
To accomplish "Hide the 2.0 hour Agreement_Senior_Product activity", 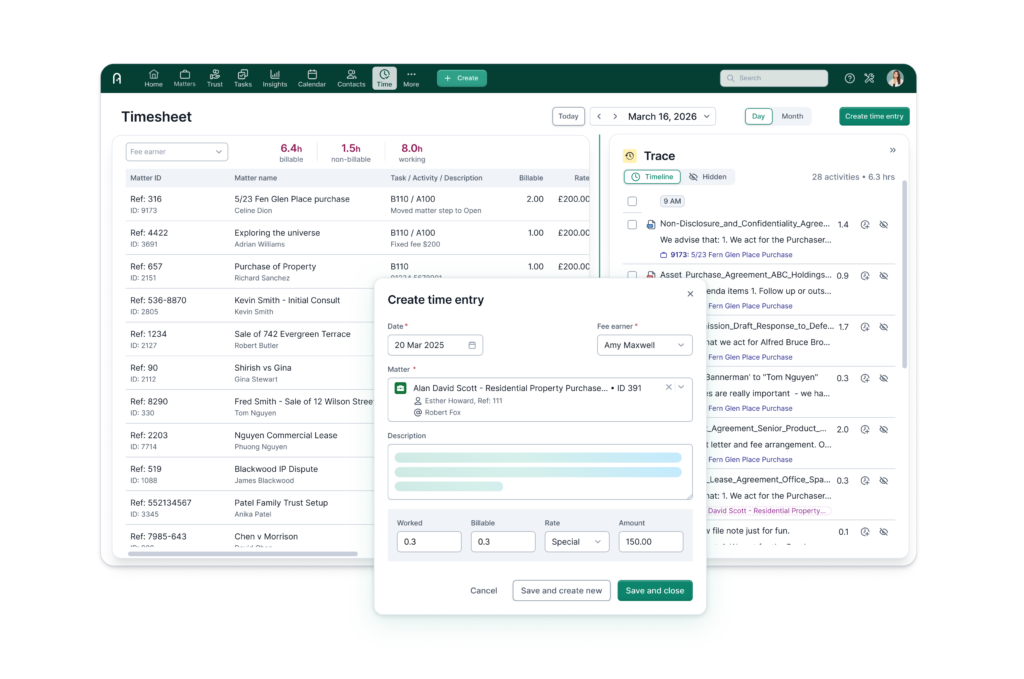I will point(884,430).
